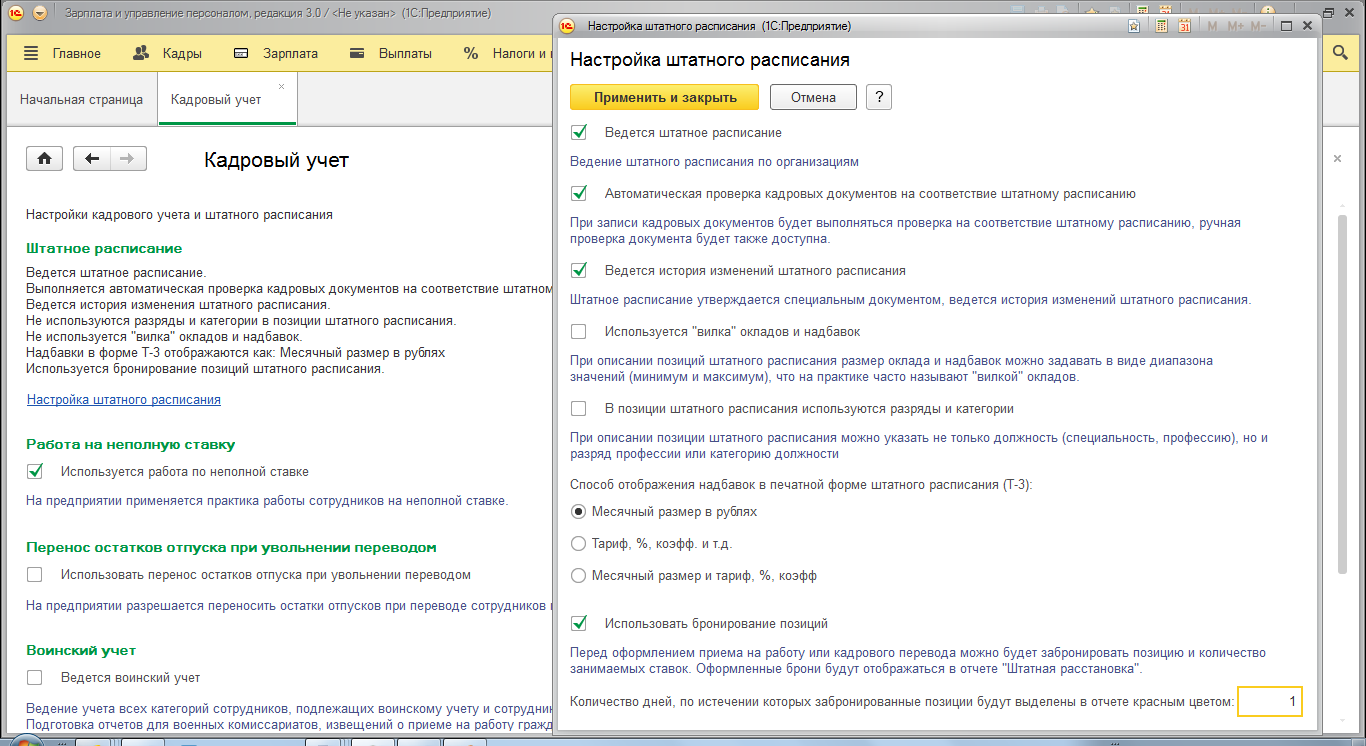Open calendar icon in dialog title bar
The width and height of the screenshot is (1366, 746).
pos(1184,26)
